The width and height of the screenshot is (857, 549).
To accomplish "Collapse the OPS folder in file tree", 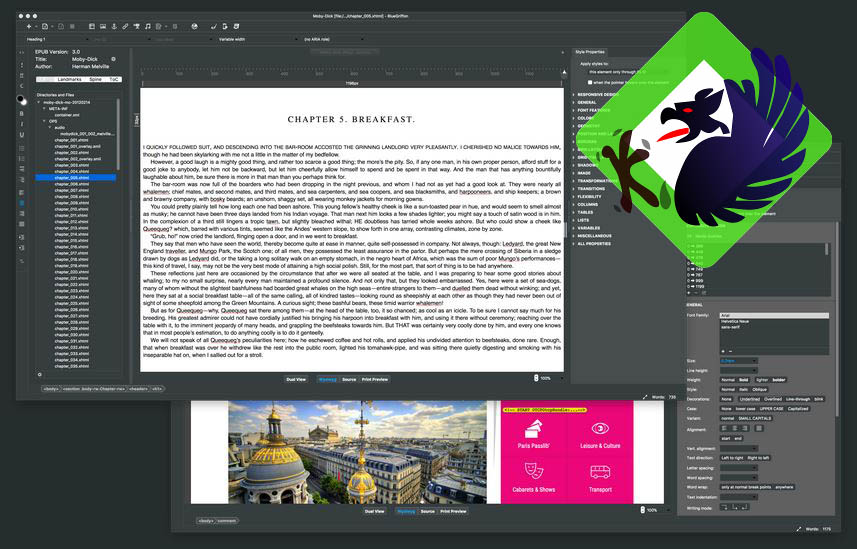I will (44, 121).
